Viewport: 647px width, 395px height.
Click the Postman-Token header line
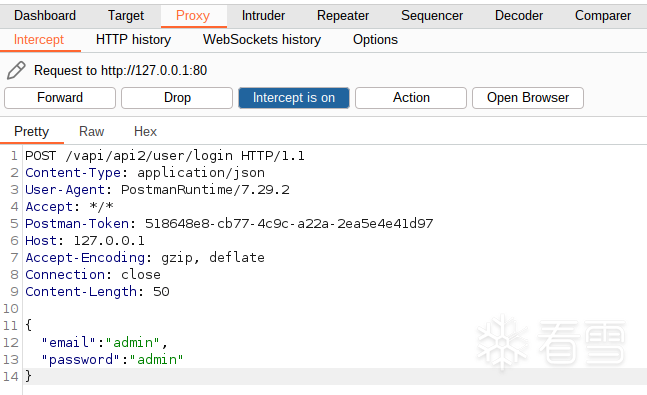pos(229,224)
